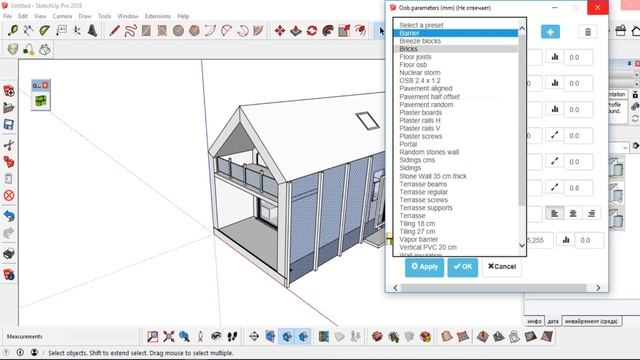Click the Zoom magnifier tool in bottom toolbar
Screen dimensions: 640x360
(x=152, y=336)
